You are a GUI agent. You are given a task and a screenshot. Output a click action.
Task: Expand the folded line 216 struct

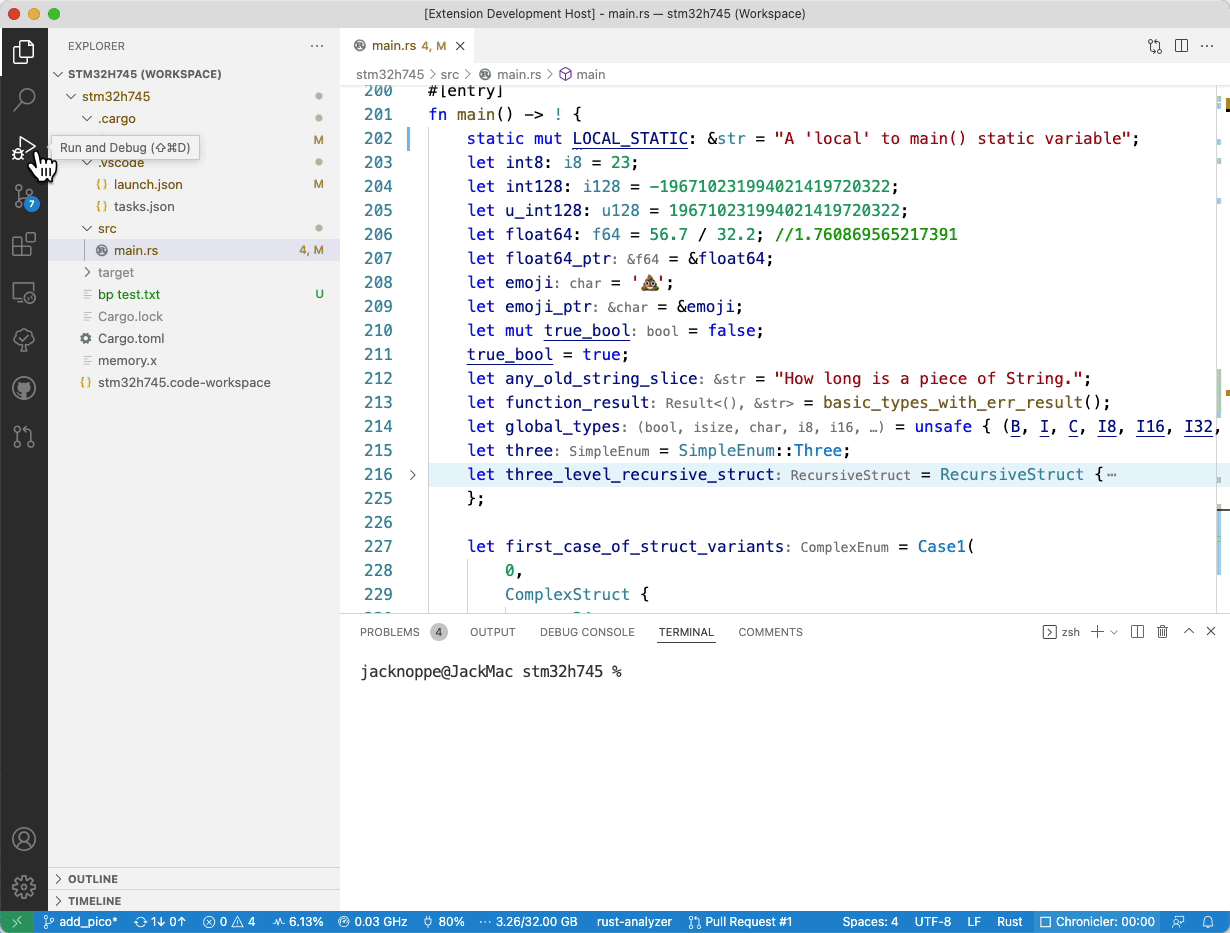pos(413,475)
